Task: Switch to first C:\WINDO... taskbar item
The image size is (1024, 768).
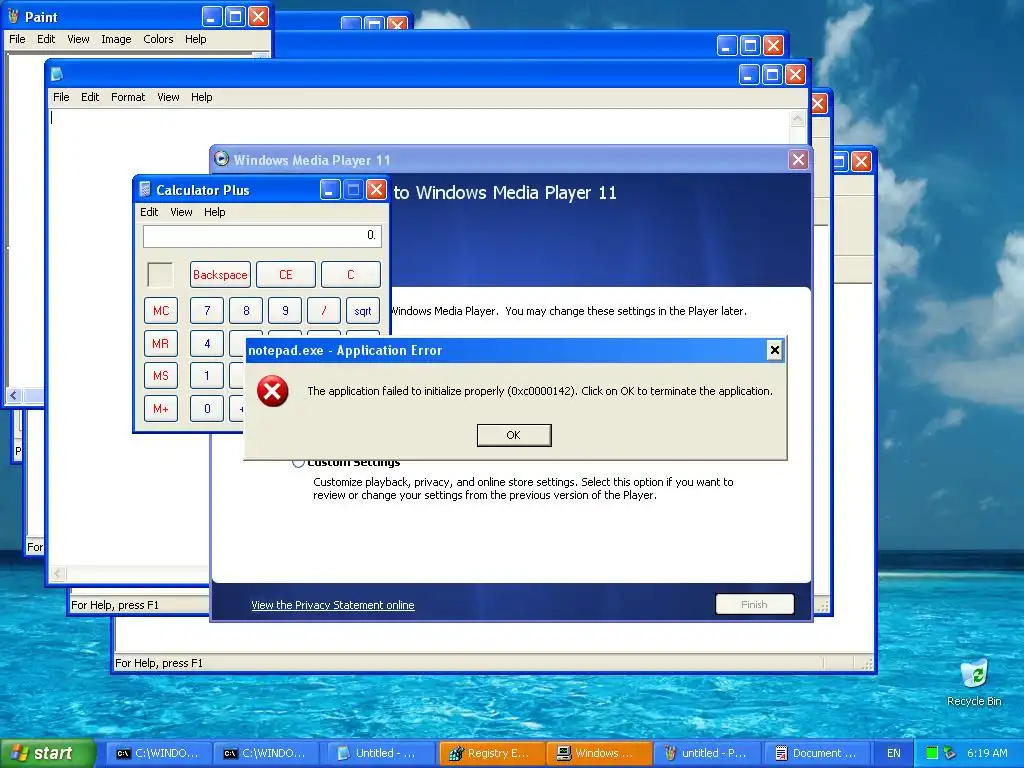Action: click(157, 753)
